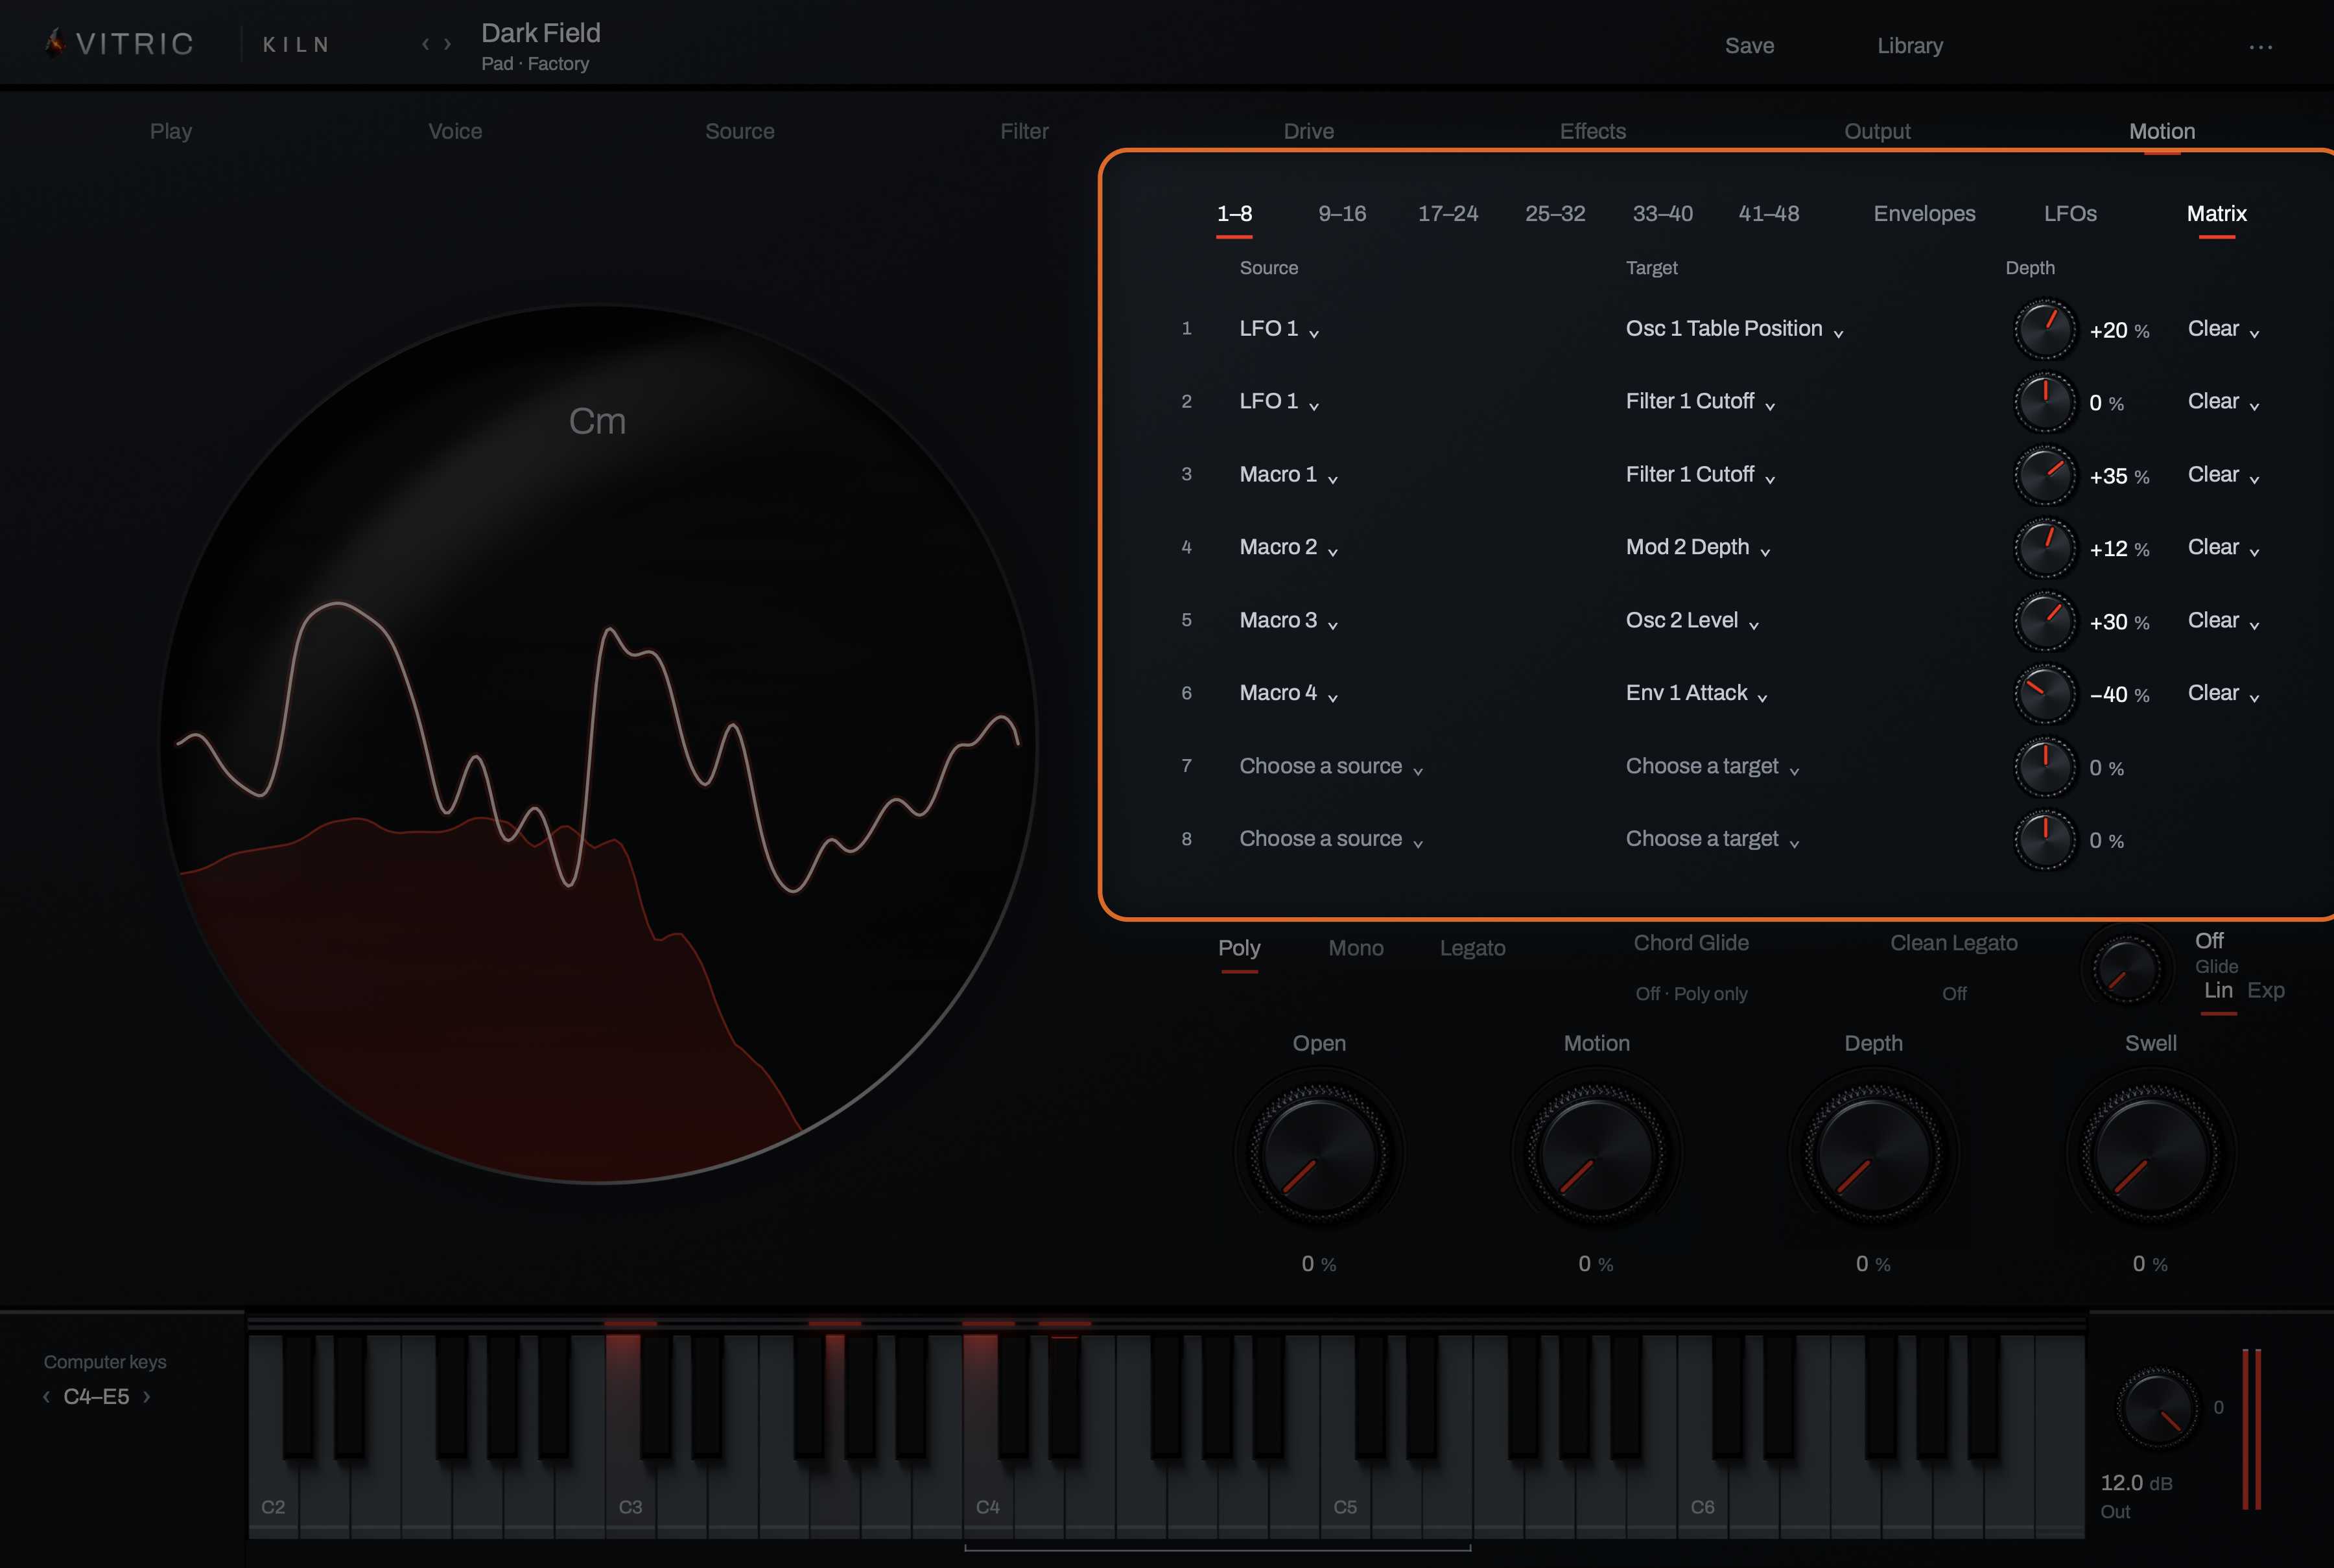Switch to the Filter tab
The width and height of the screenshot is (2334, 1568).
point(1024,131)
